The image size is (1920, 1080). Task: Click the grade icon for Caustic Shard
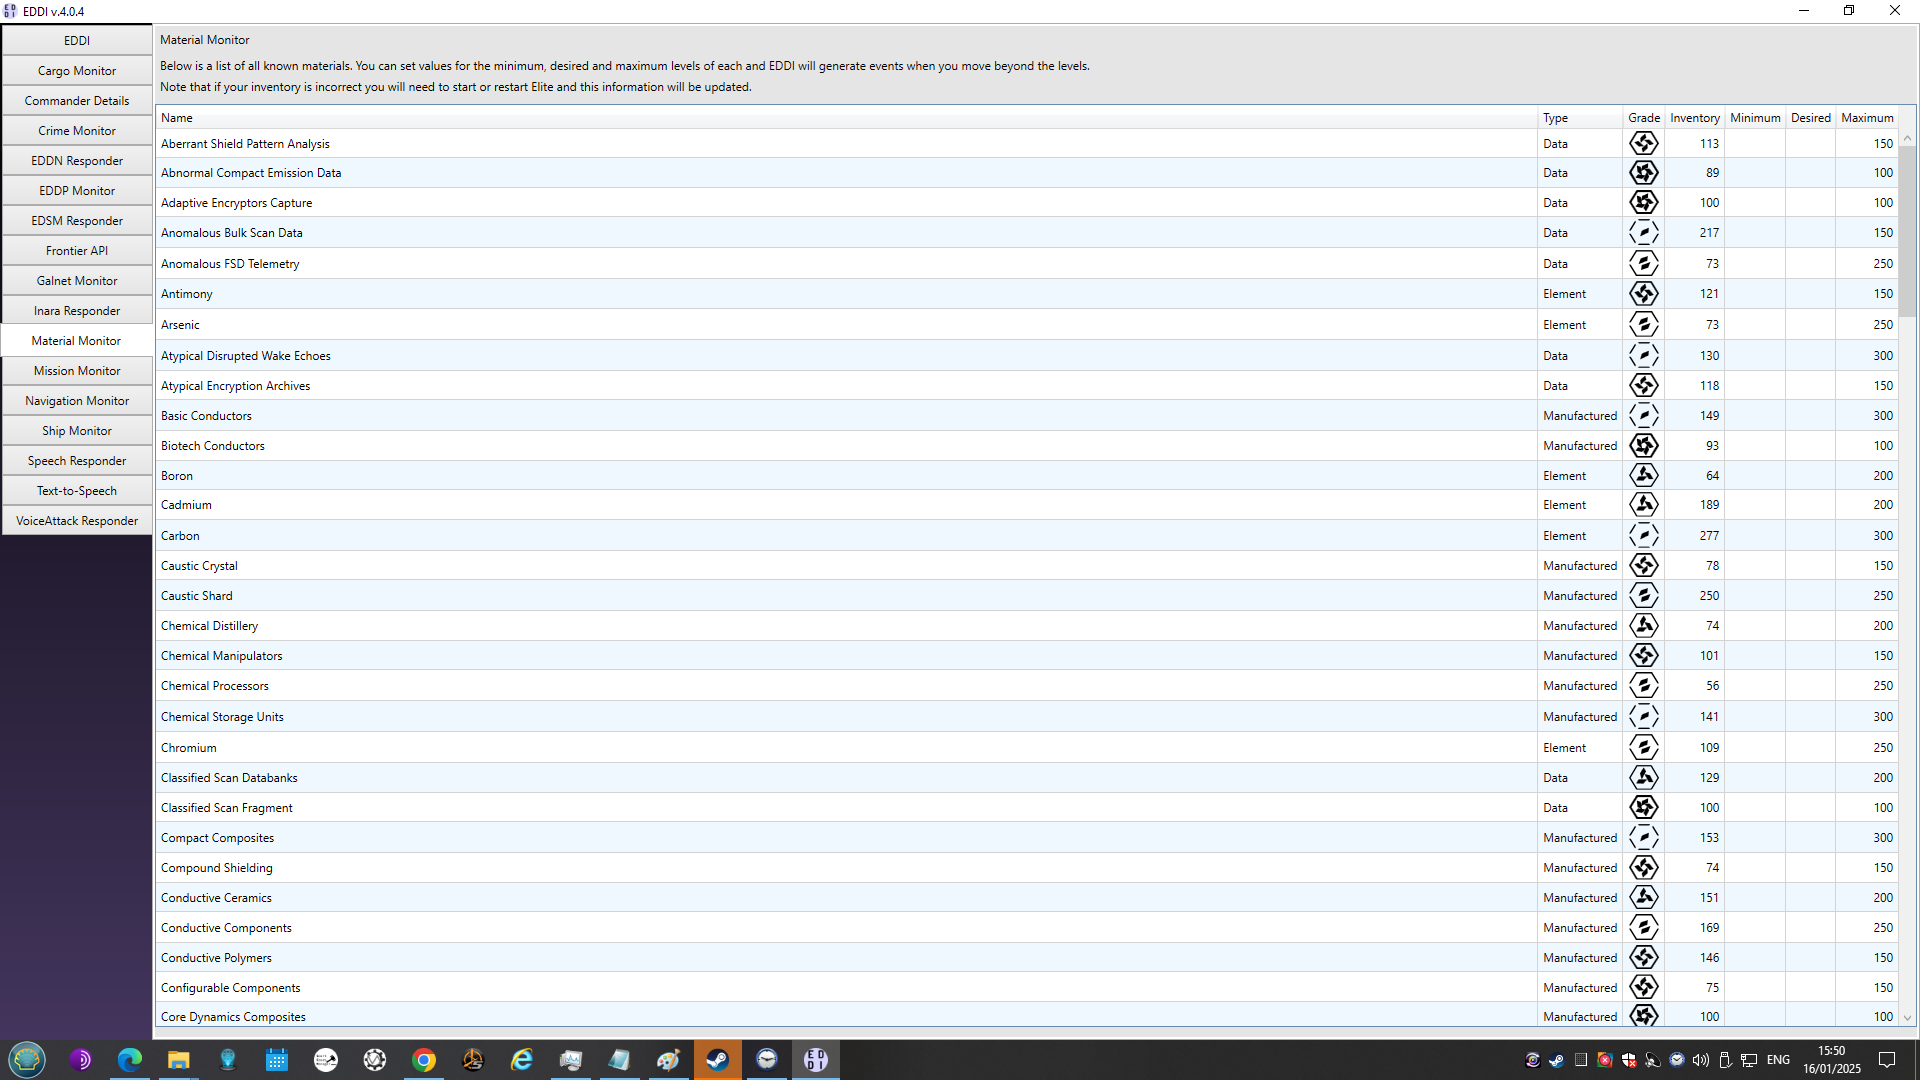[1643, 595]
